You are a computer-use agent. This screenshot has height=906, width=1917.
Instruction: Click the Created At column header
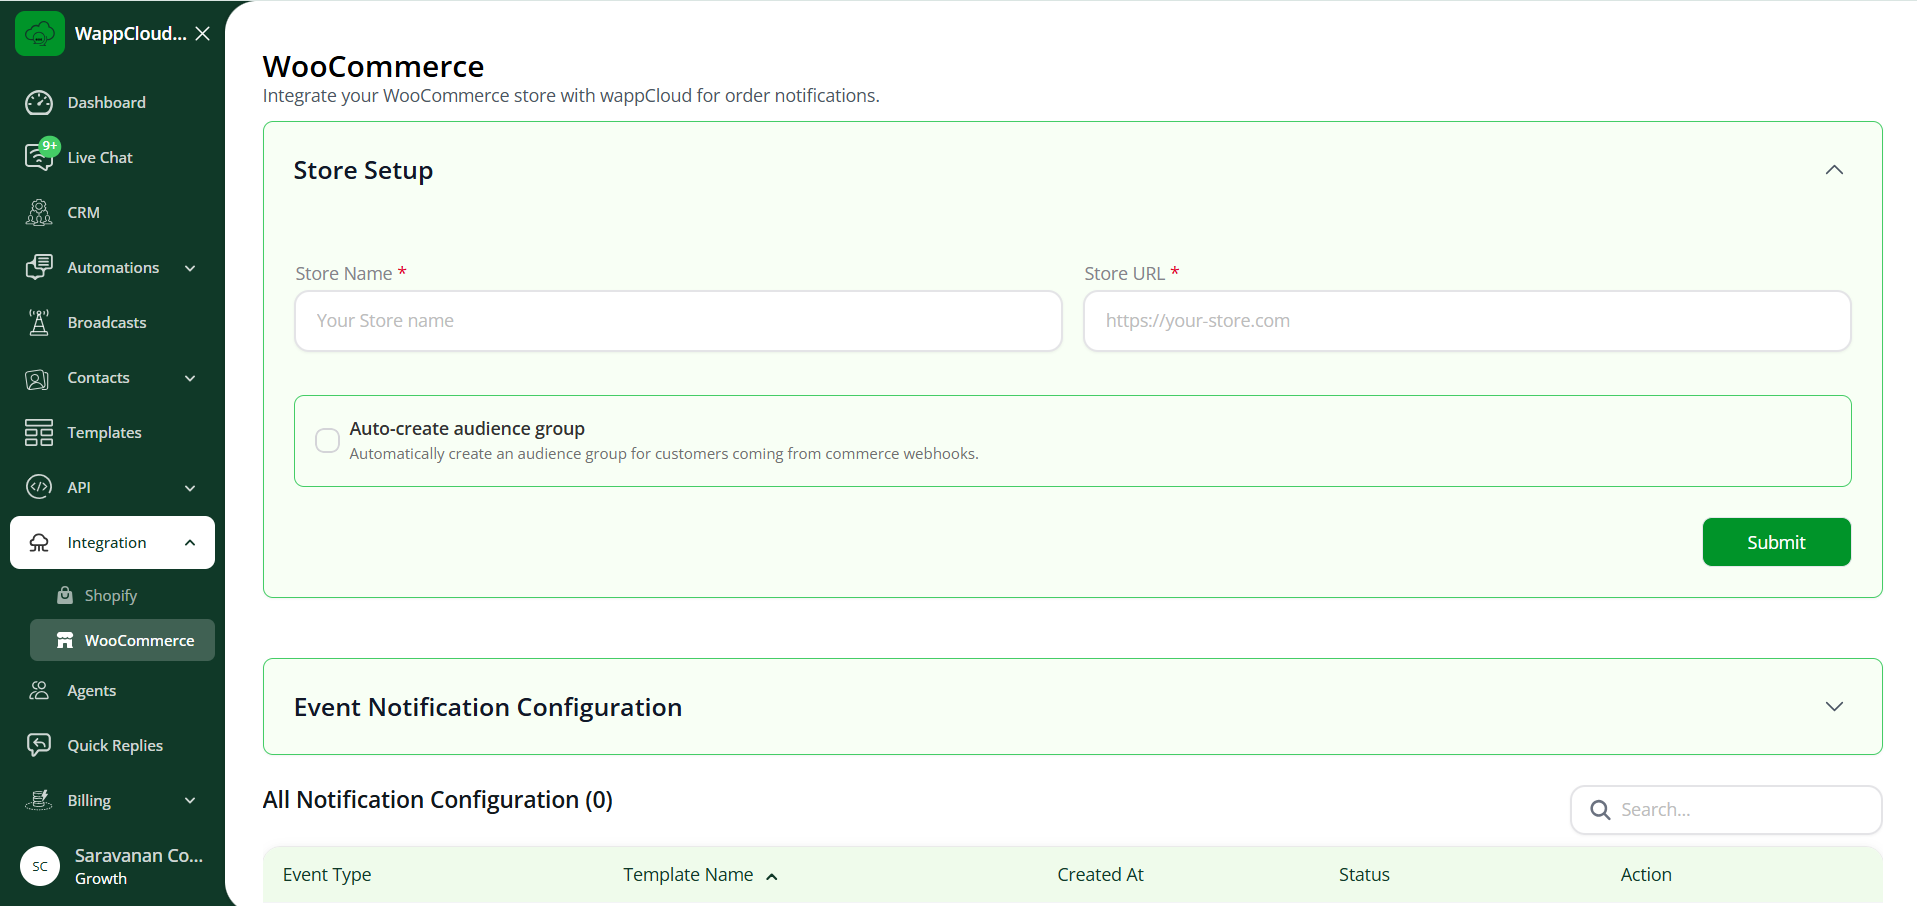pos(1100,875)
